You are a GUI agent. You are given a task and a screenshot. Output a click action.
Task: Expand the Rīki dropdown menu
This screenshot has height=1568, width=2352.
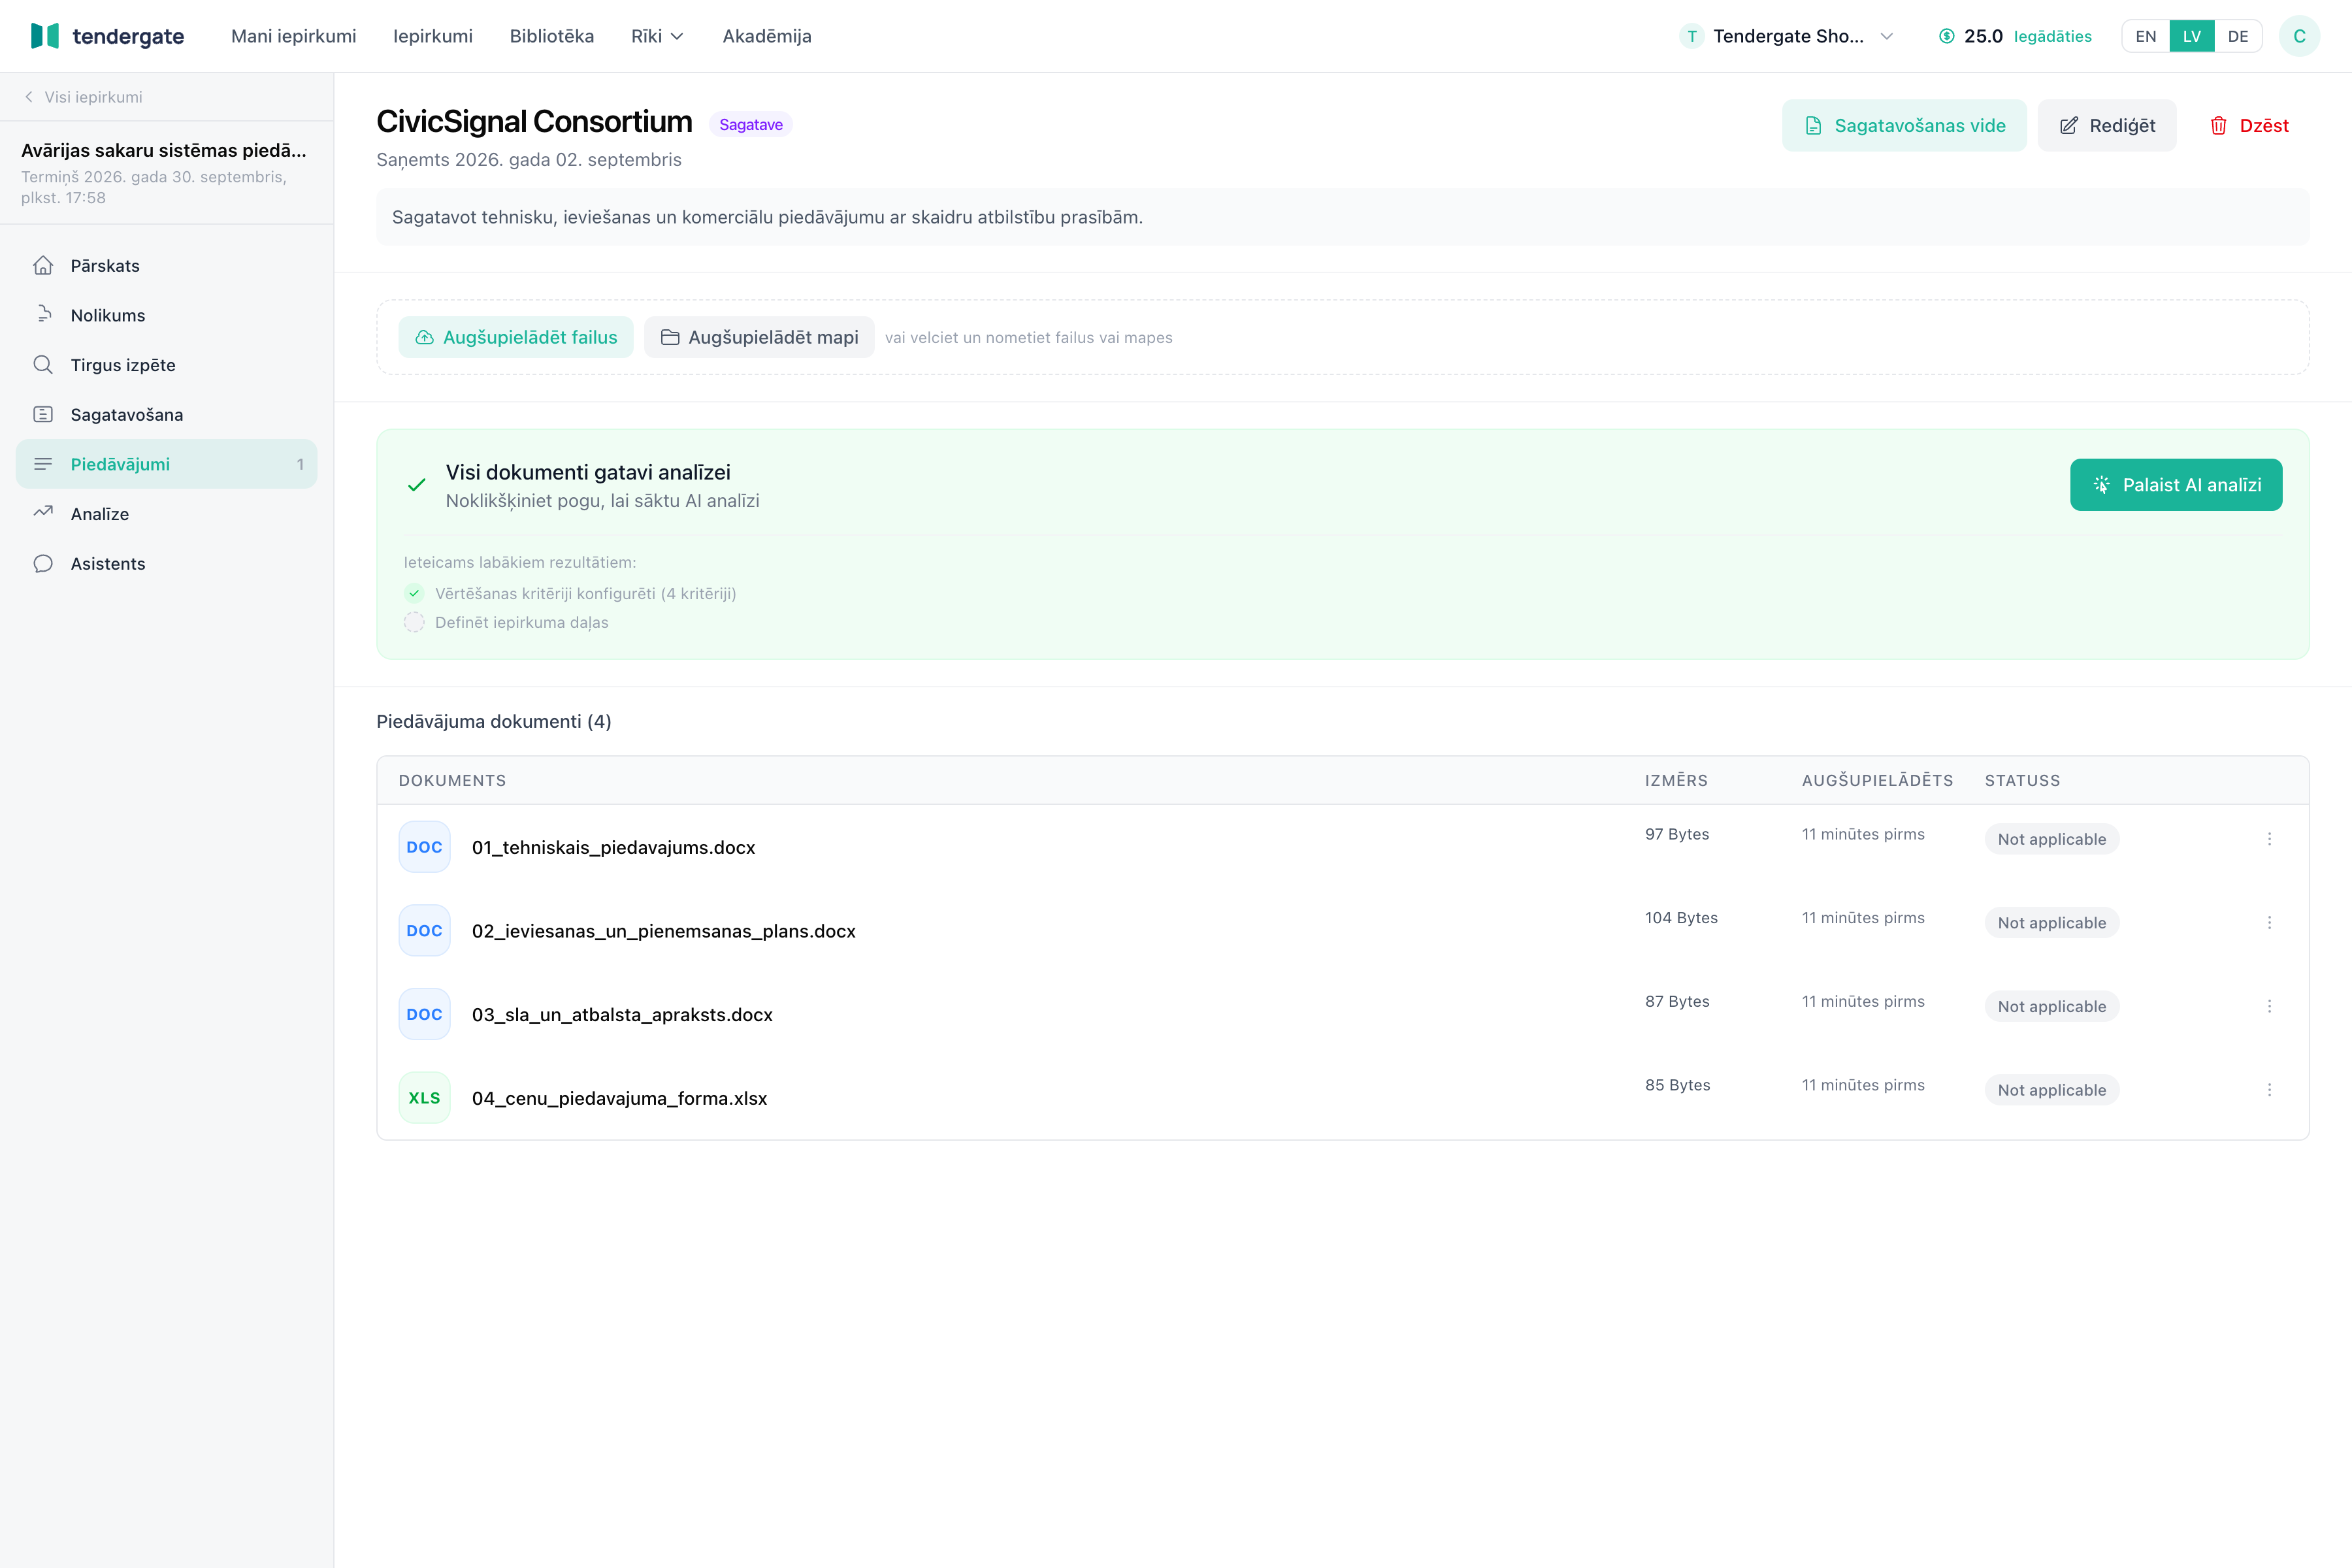(x=657, y=36)
